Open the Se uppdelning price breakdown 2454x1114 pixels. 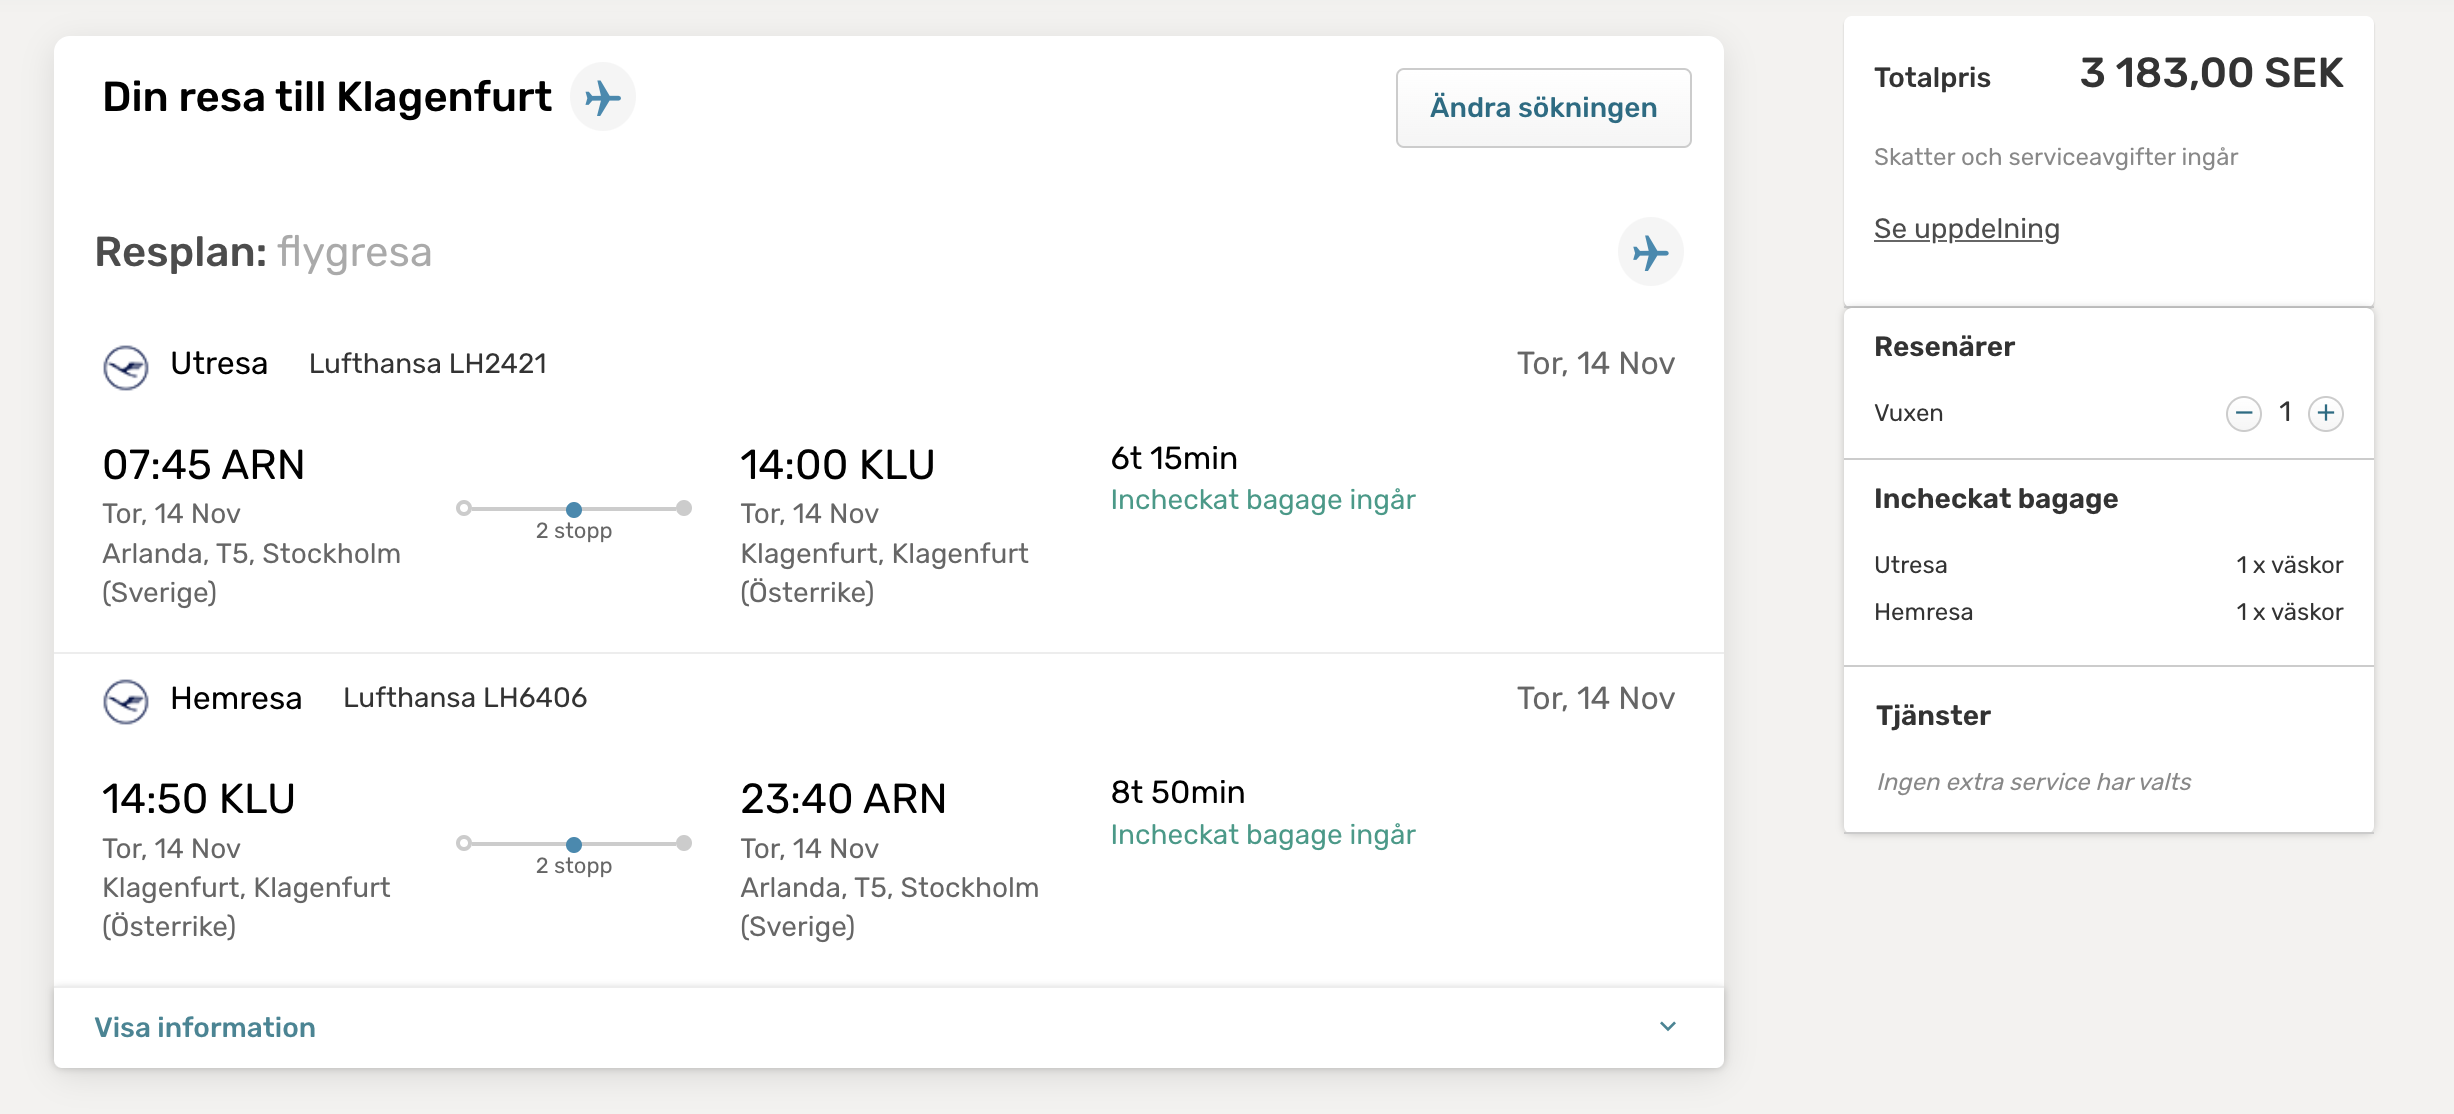pos(1966,229)
